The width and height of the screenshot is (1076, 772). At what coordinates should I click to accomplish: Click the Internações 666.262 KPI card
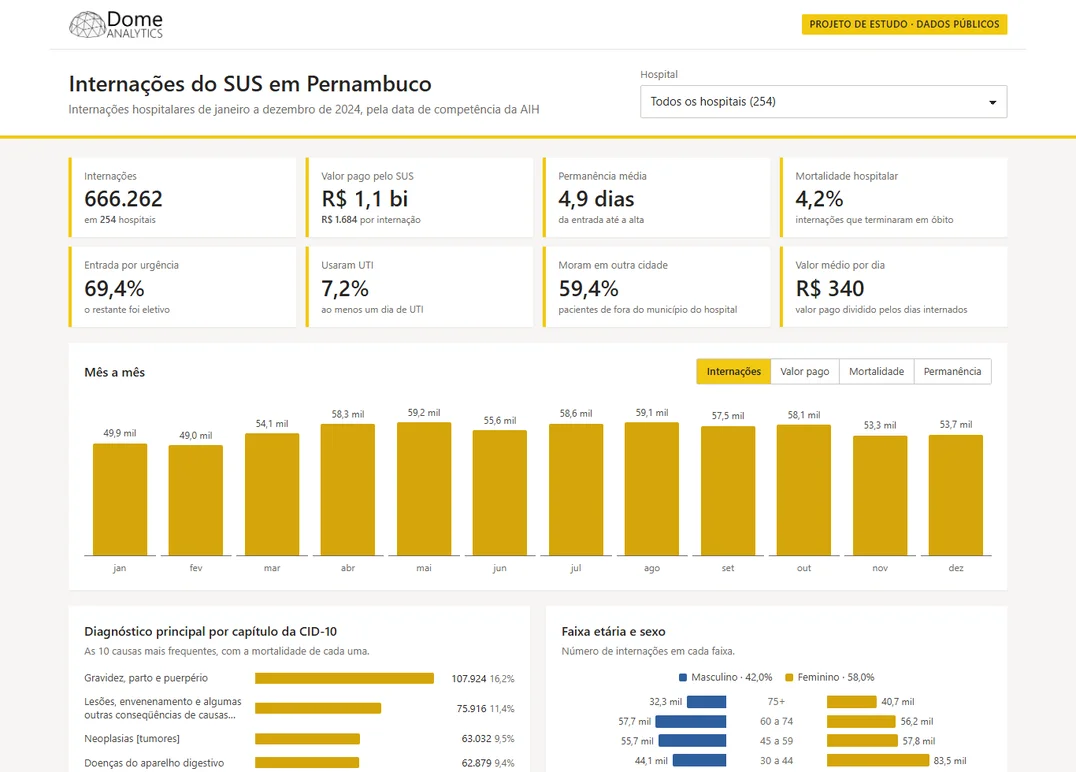click(183, 198)
